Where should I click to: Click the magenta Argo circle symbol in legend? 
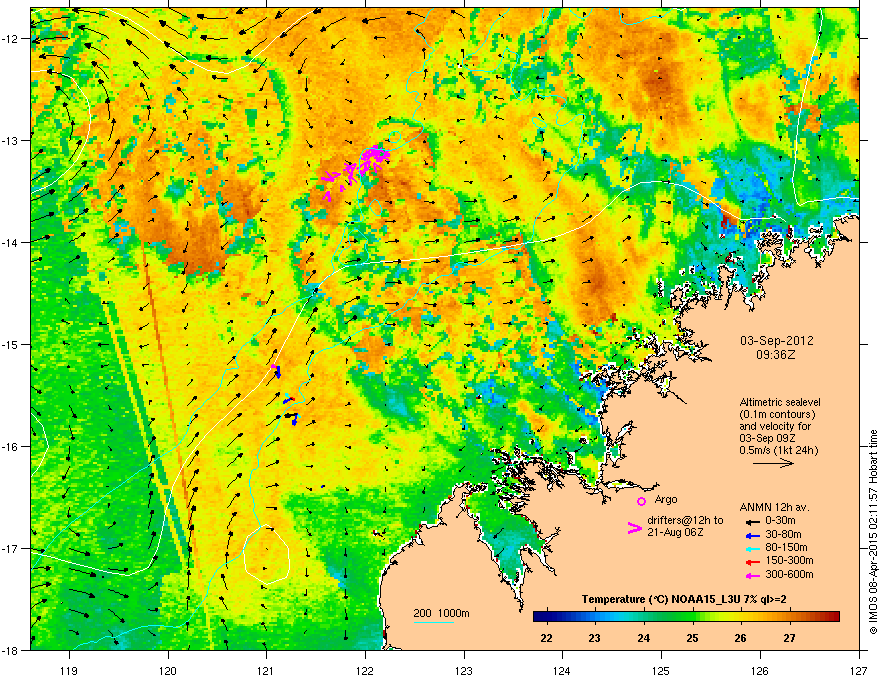[641, 501]
